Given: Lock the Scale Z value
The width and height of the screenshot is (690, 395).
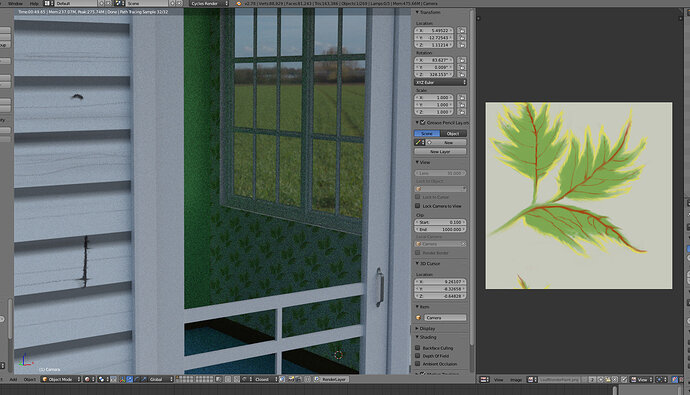Looking at the screenshot, I should [x=462, y=112].
